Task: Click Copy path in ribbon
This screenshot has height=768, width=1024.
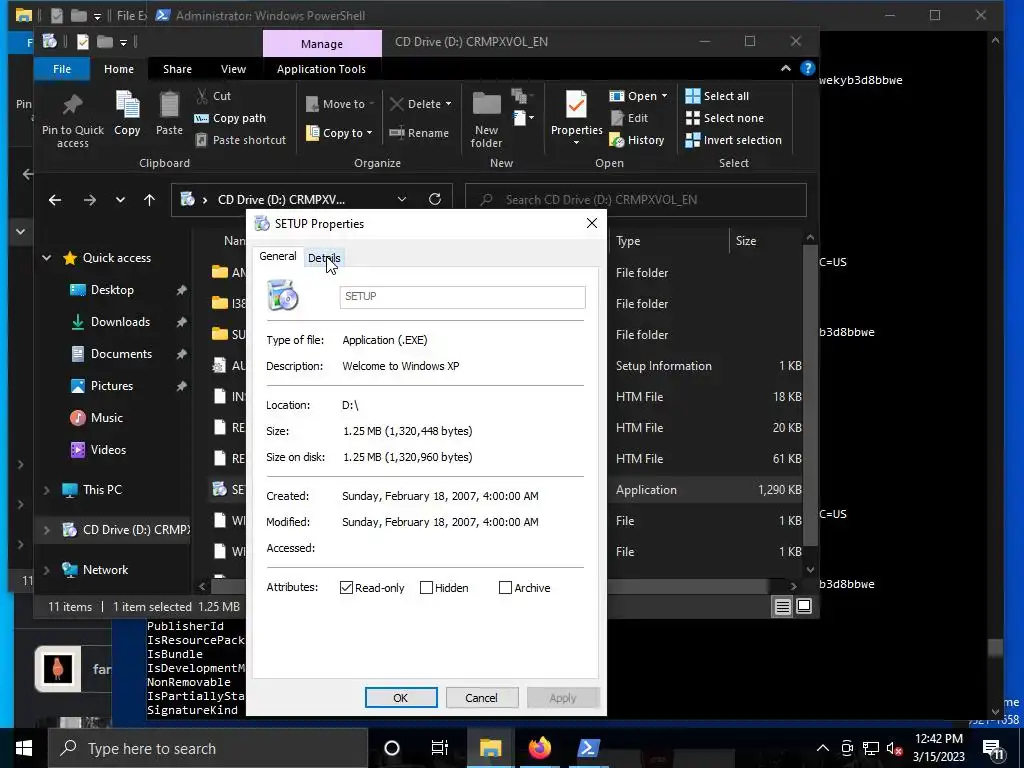Action: click(x=230, y=118)
